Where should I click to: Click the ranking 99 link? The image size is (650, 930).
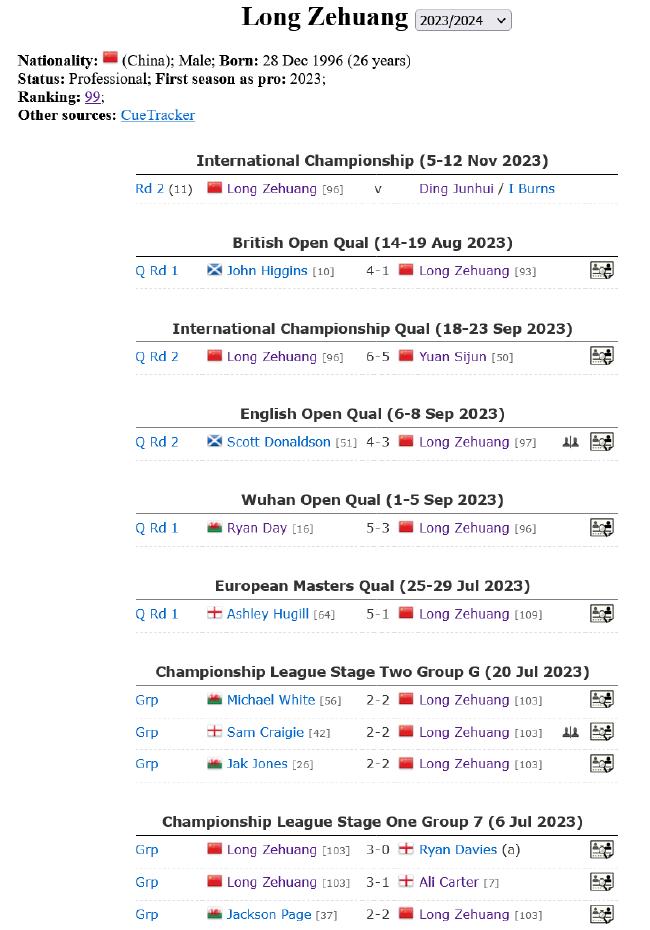[93, 97]
